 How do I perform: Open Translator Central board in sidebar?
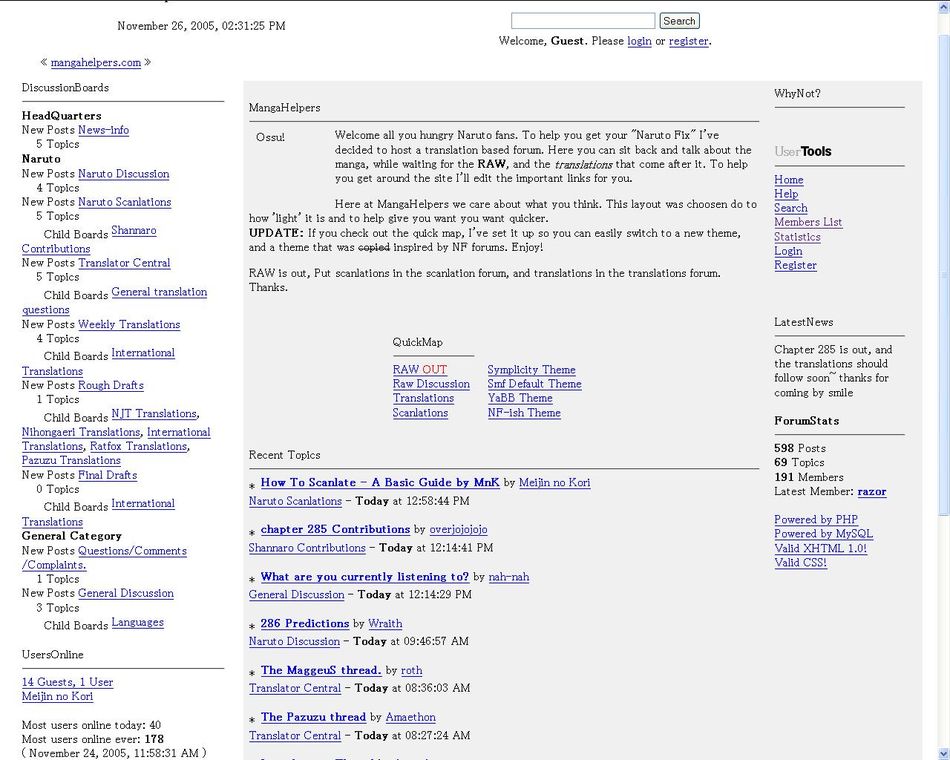click(124, 263)
